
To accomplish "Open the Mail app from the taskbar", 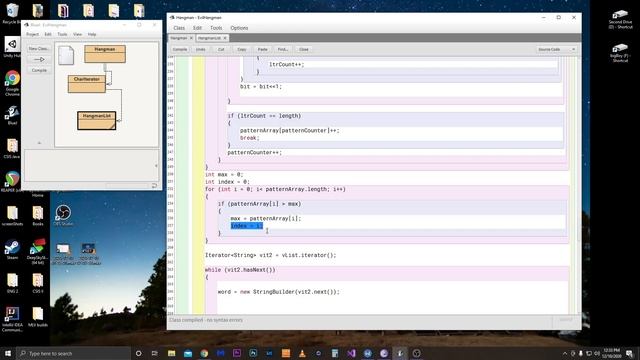I will [188, 353].
